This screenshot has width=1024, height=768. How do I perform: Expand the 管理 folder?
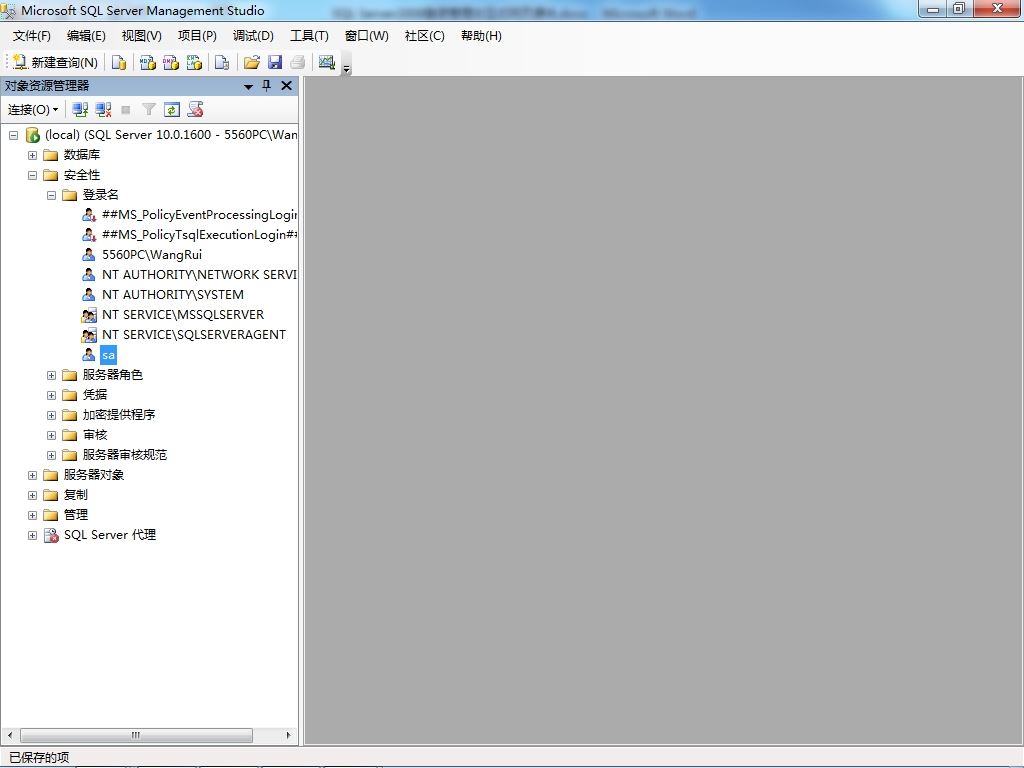coord(32,515)
